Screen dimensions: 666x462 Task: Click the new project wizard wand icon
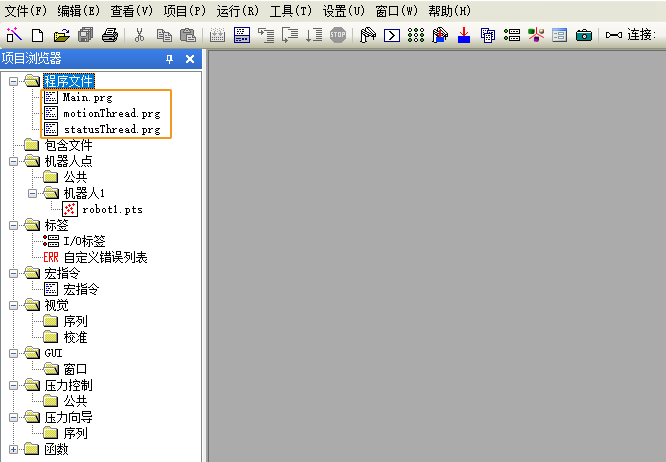pos(14,35)
